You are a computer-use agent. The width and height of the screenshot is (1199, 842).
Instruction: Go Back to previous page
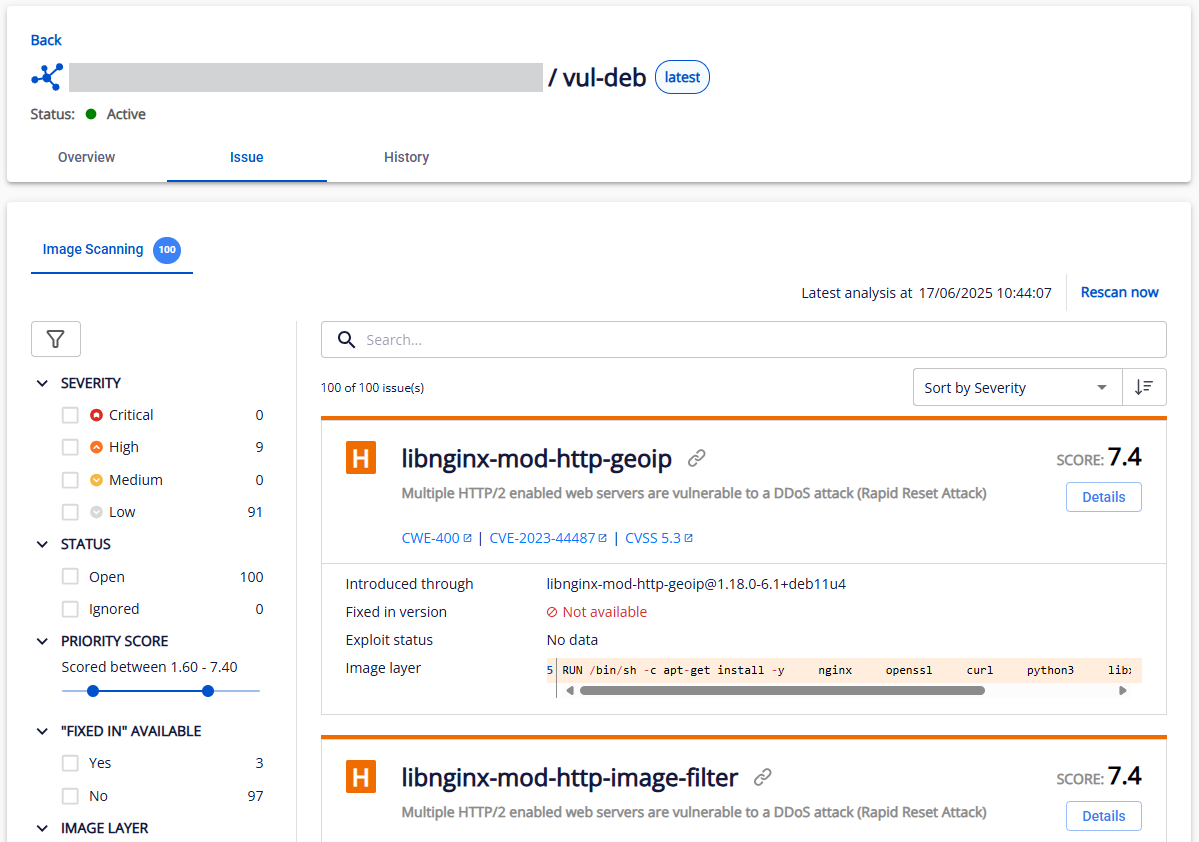46,40
